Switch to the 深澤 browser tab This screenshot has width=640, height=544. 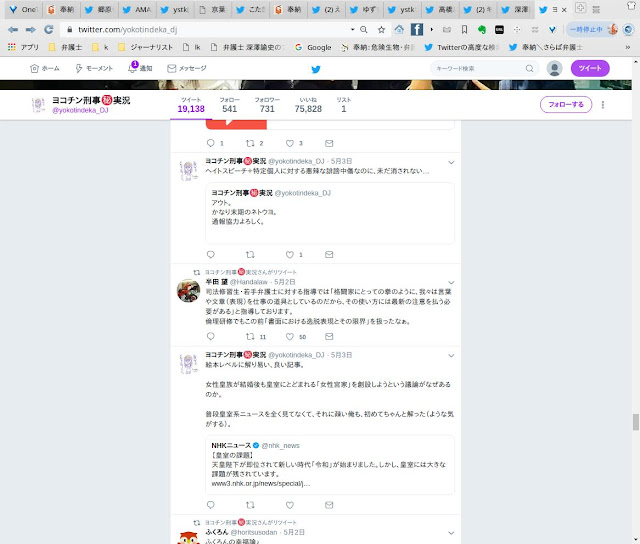tap(516, 10)
